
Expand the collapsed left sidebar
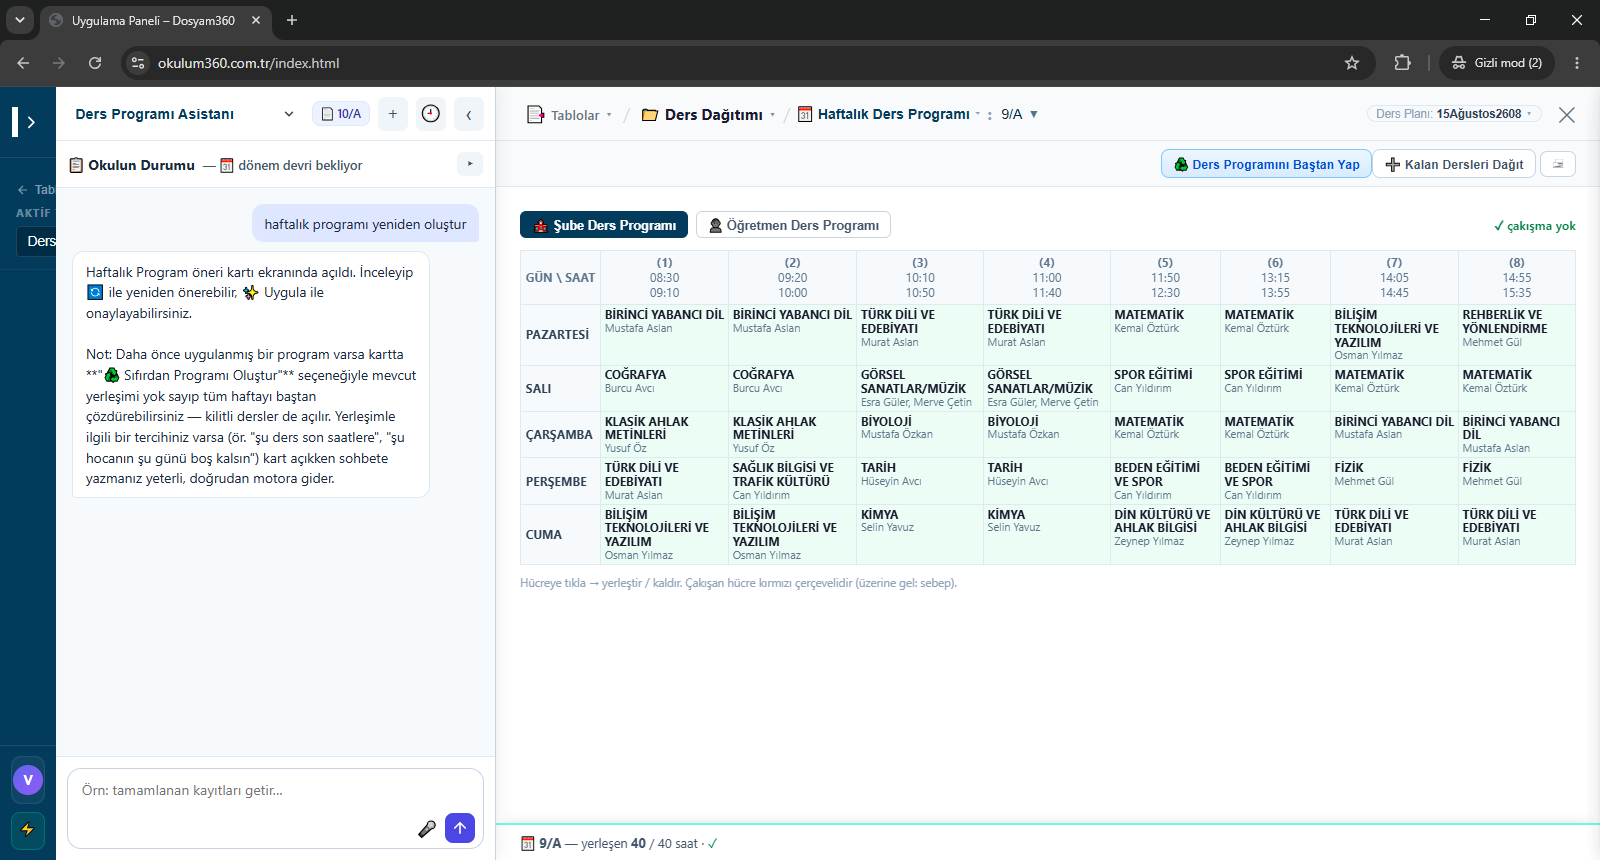31,122
